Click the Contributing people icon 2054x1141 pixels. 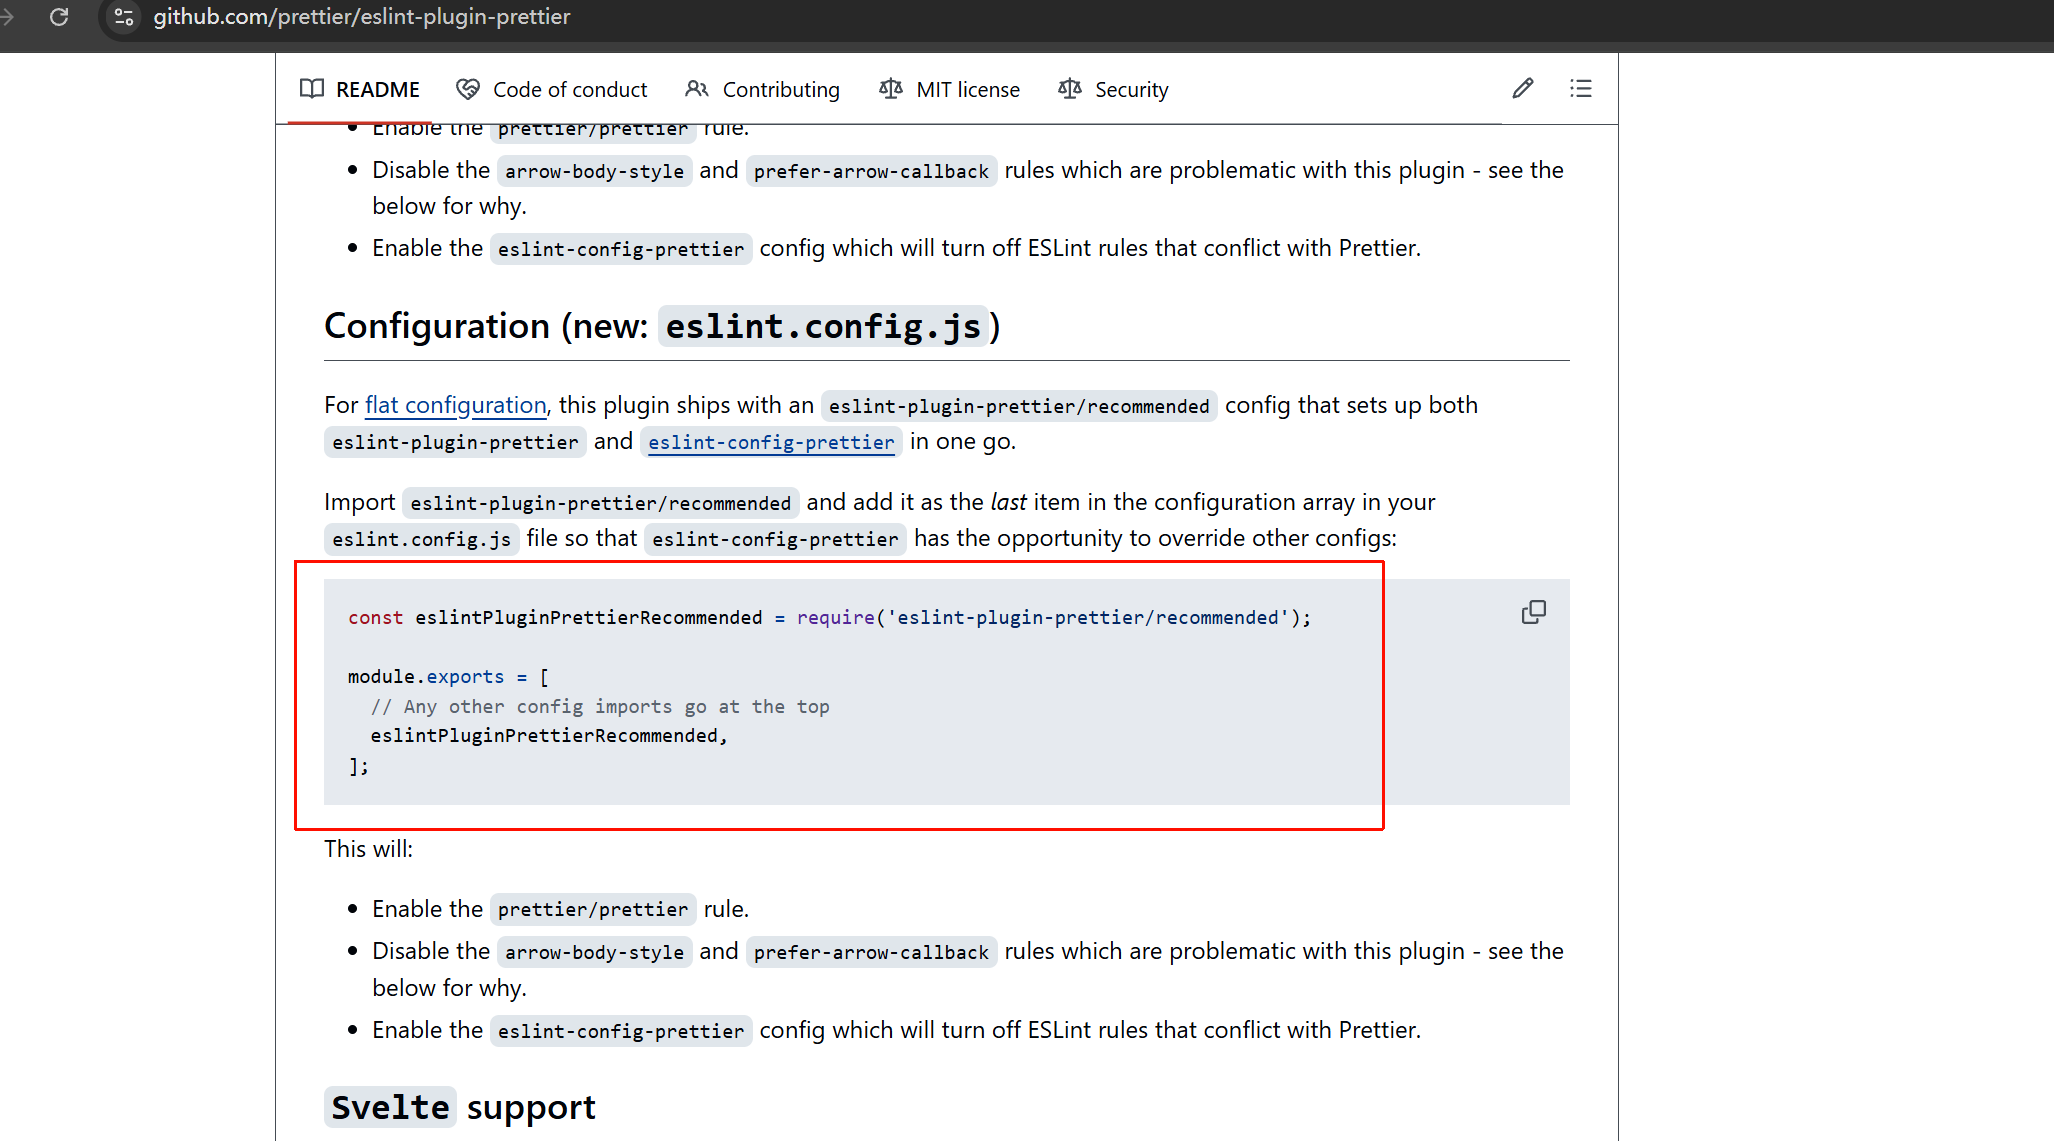click(696, 89)
